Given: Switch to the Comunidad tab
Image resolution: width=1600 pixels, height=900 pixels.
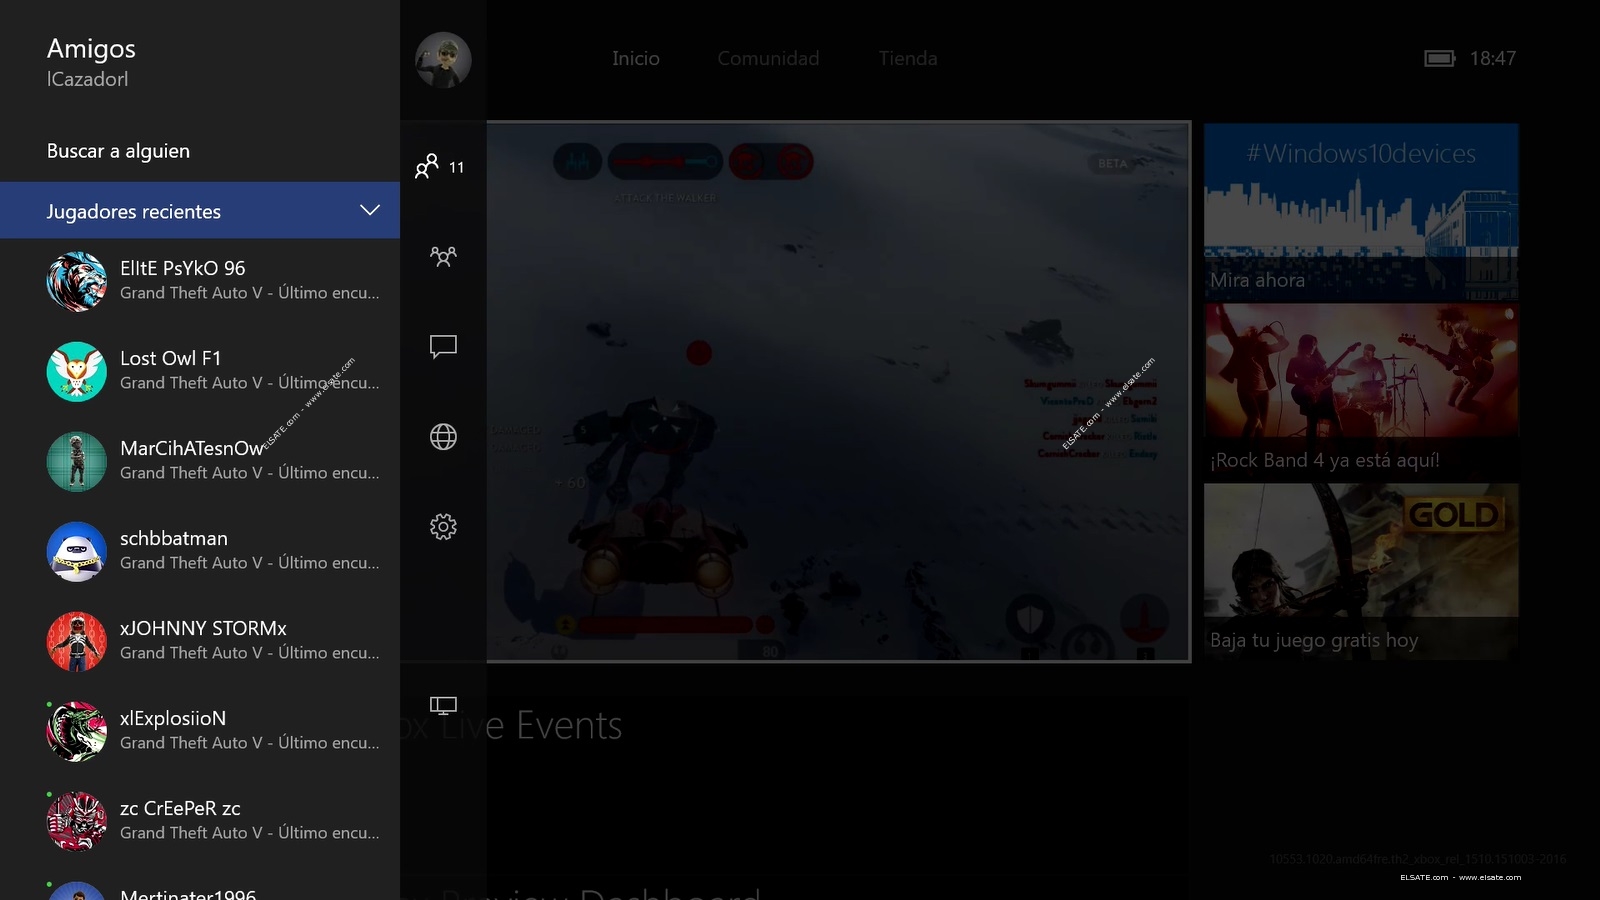Looking at the screenshot, I should (x=768, y=59).
